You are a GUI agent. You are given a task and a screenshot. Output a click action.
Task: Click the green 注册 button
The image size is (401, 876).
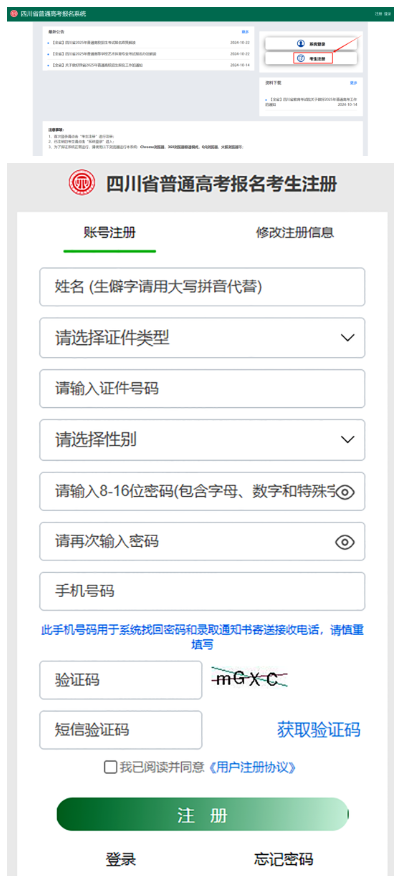(x=202, y=815)
